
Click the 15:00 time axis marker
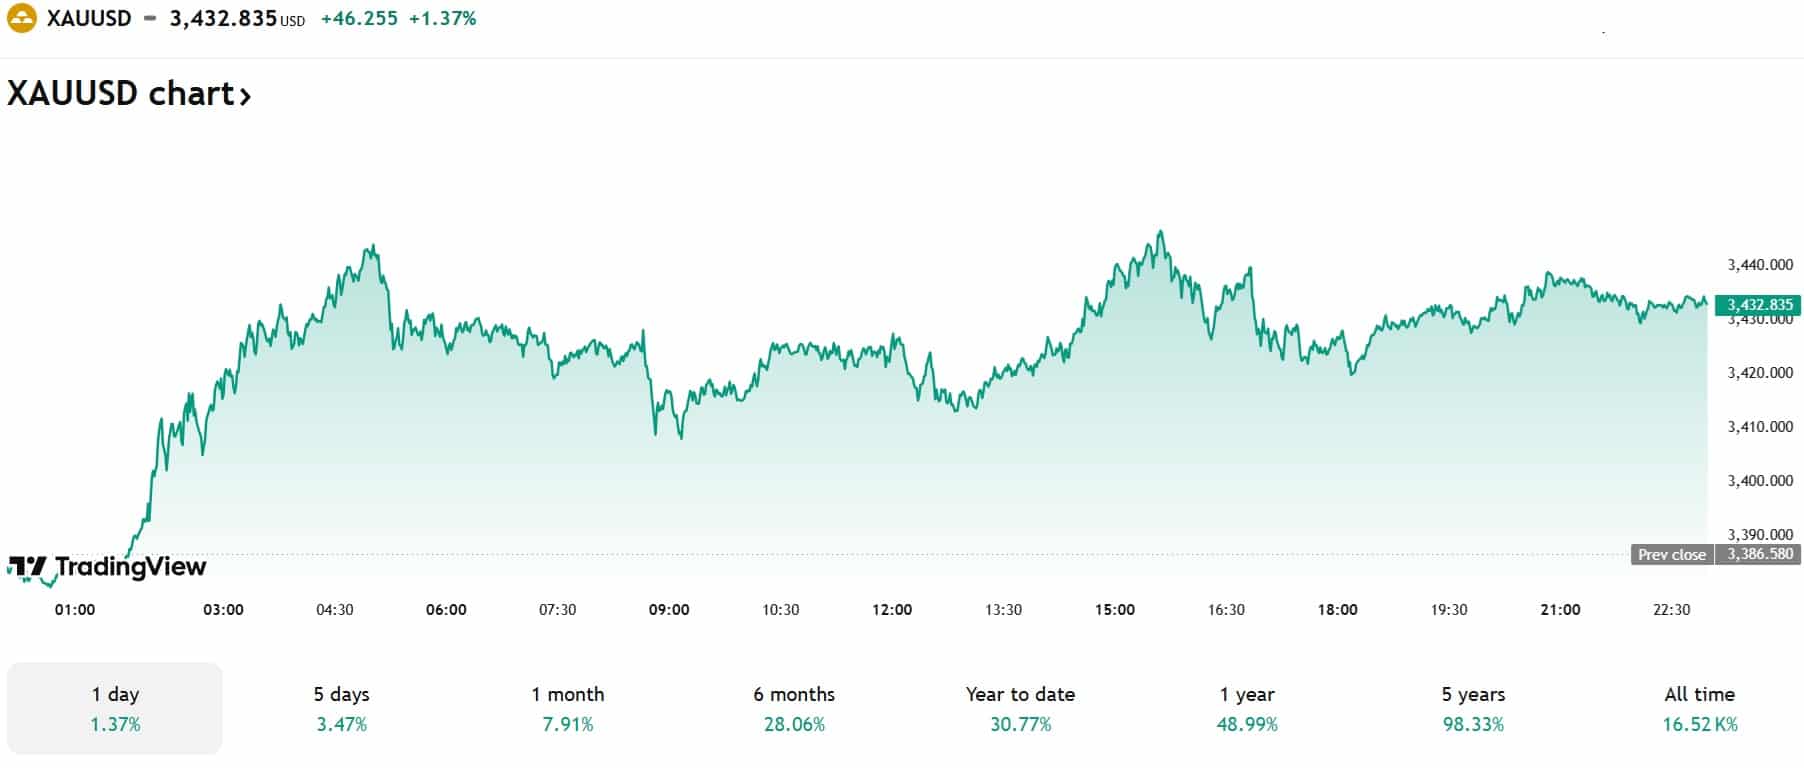coord(1114,609)
